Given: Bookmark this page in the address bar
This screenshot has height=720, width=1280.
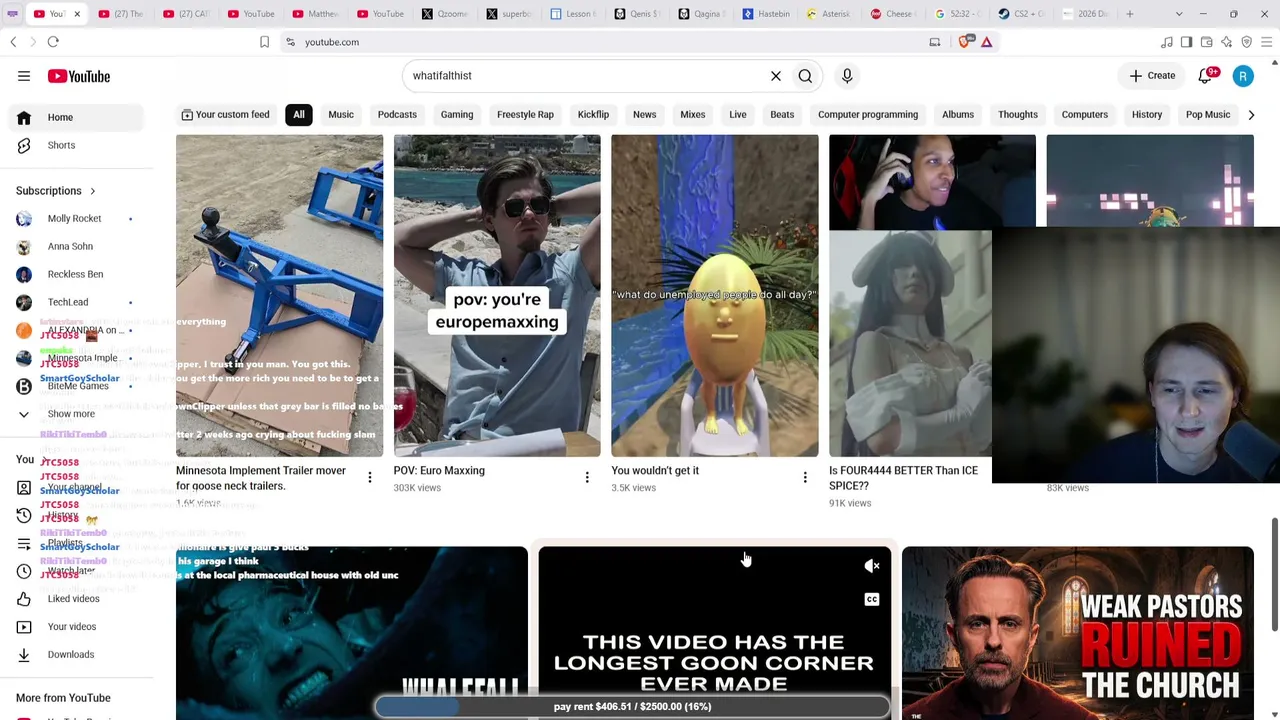Looking at the screenshot, I should pos(264,42).
